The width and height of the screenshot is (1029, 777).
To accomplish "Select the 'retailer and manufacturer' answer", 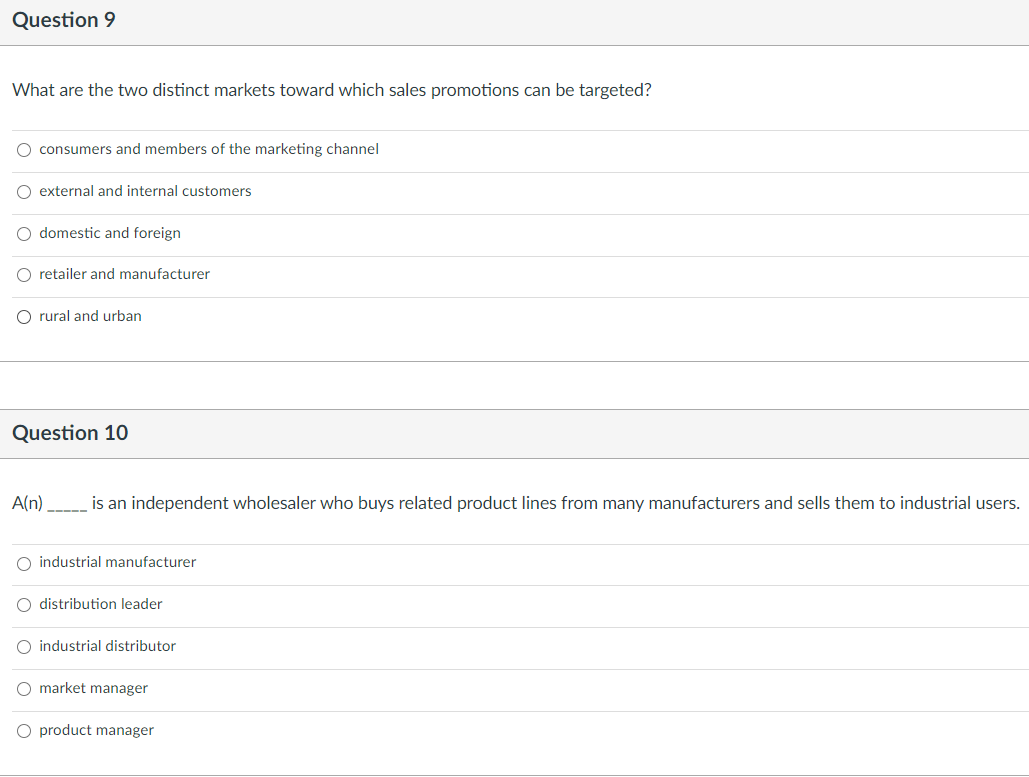I will (24, 275).
